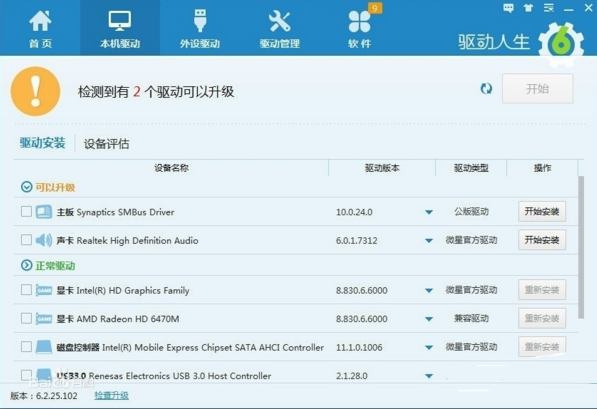This screenshot has height=409, width=597.
Task: Open version dropdown for 6.0.1.7312
Action: tap(429, 241)
